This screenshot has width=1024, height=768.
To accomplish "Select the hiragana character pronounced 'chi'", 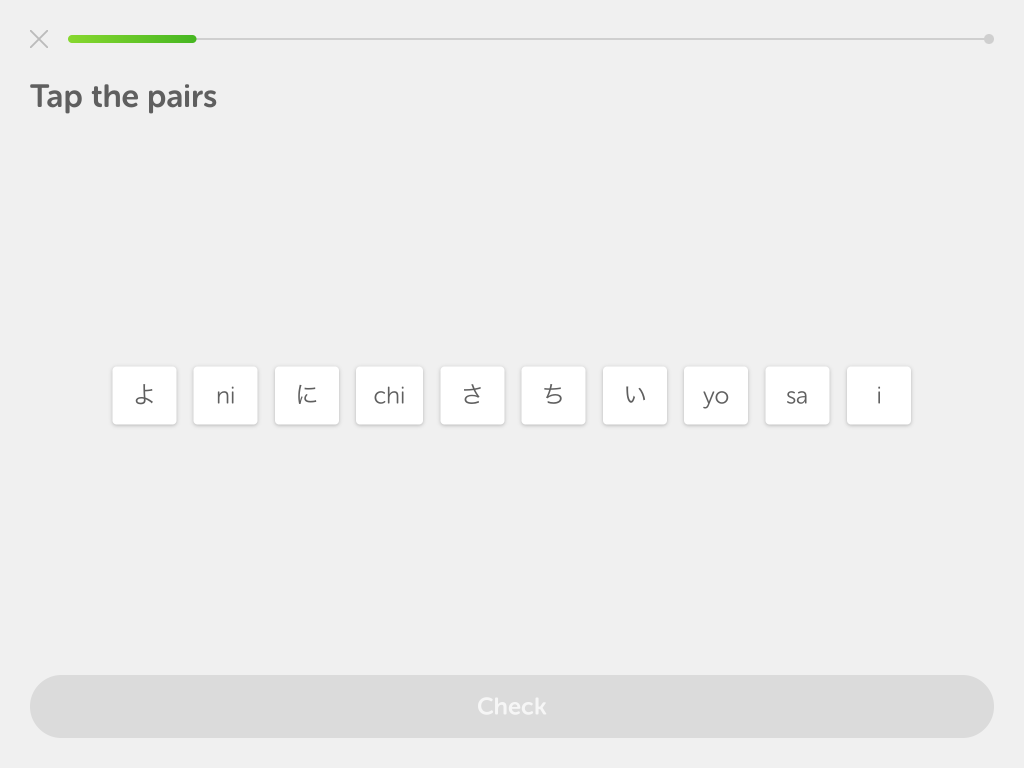I will coord(553,395).
